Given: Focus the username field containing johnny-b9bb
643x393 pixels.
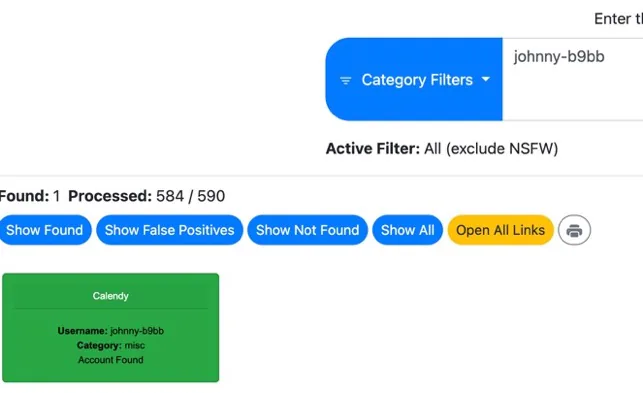Looking at the screenshot, I should coord(572,79).
